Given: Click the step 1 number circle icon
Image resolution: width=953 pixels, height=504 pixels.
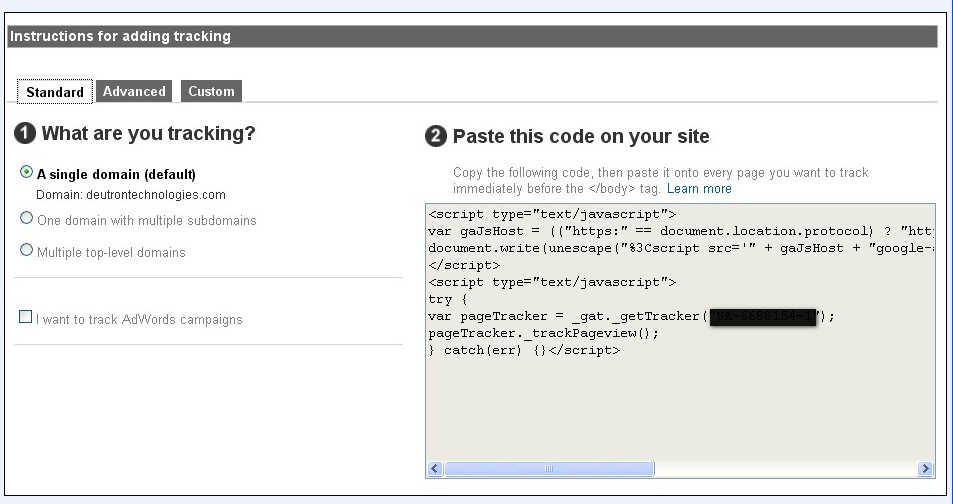Looking at the screenshot, I should pyautogui.click(x=25, y=133).
